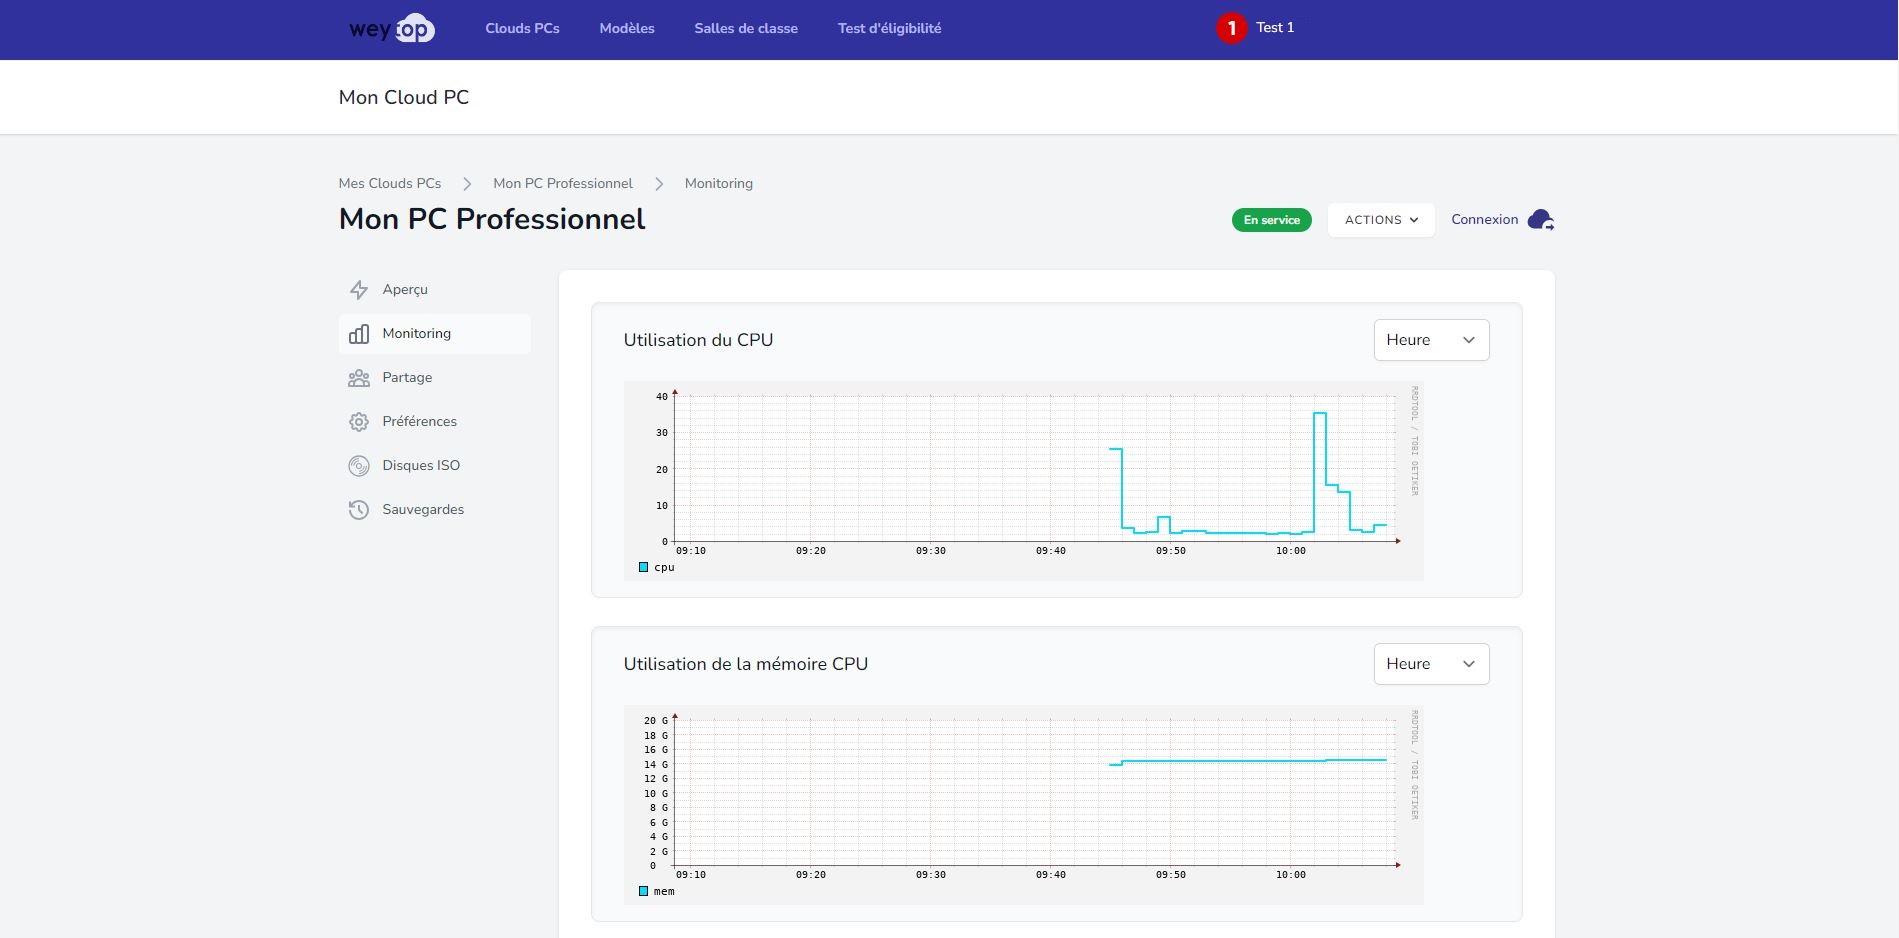1899x938 pixels.
Task: Select the Disques ISO disc icon
Action: click(359, 465)
